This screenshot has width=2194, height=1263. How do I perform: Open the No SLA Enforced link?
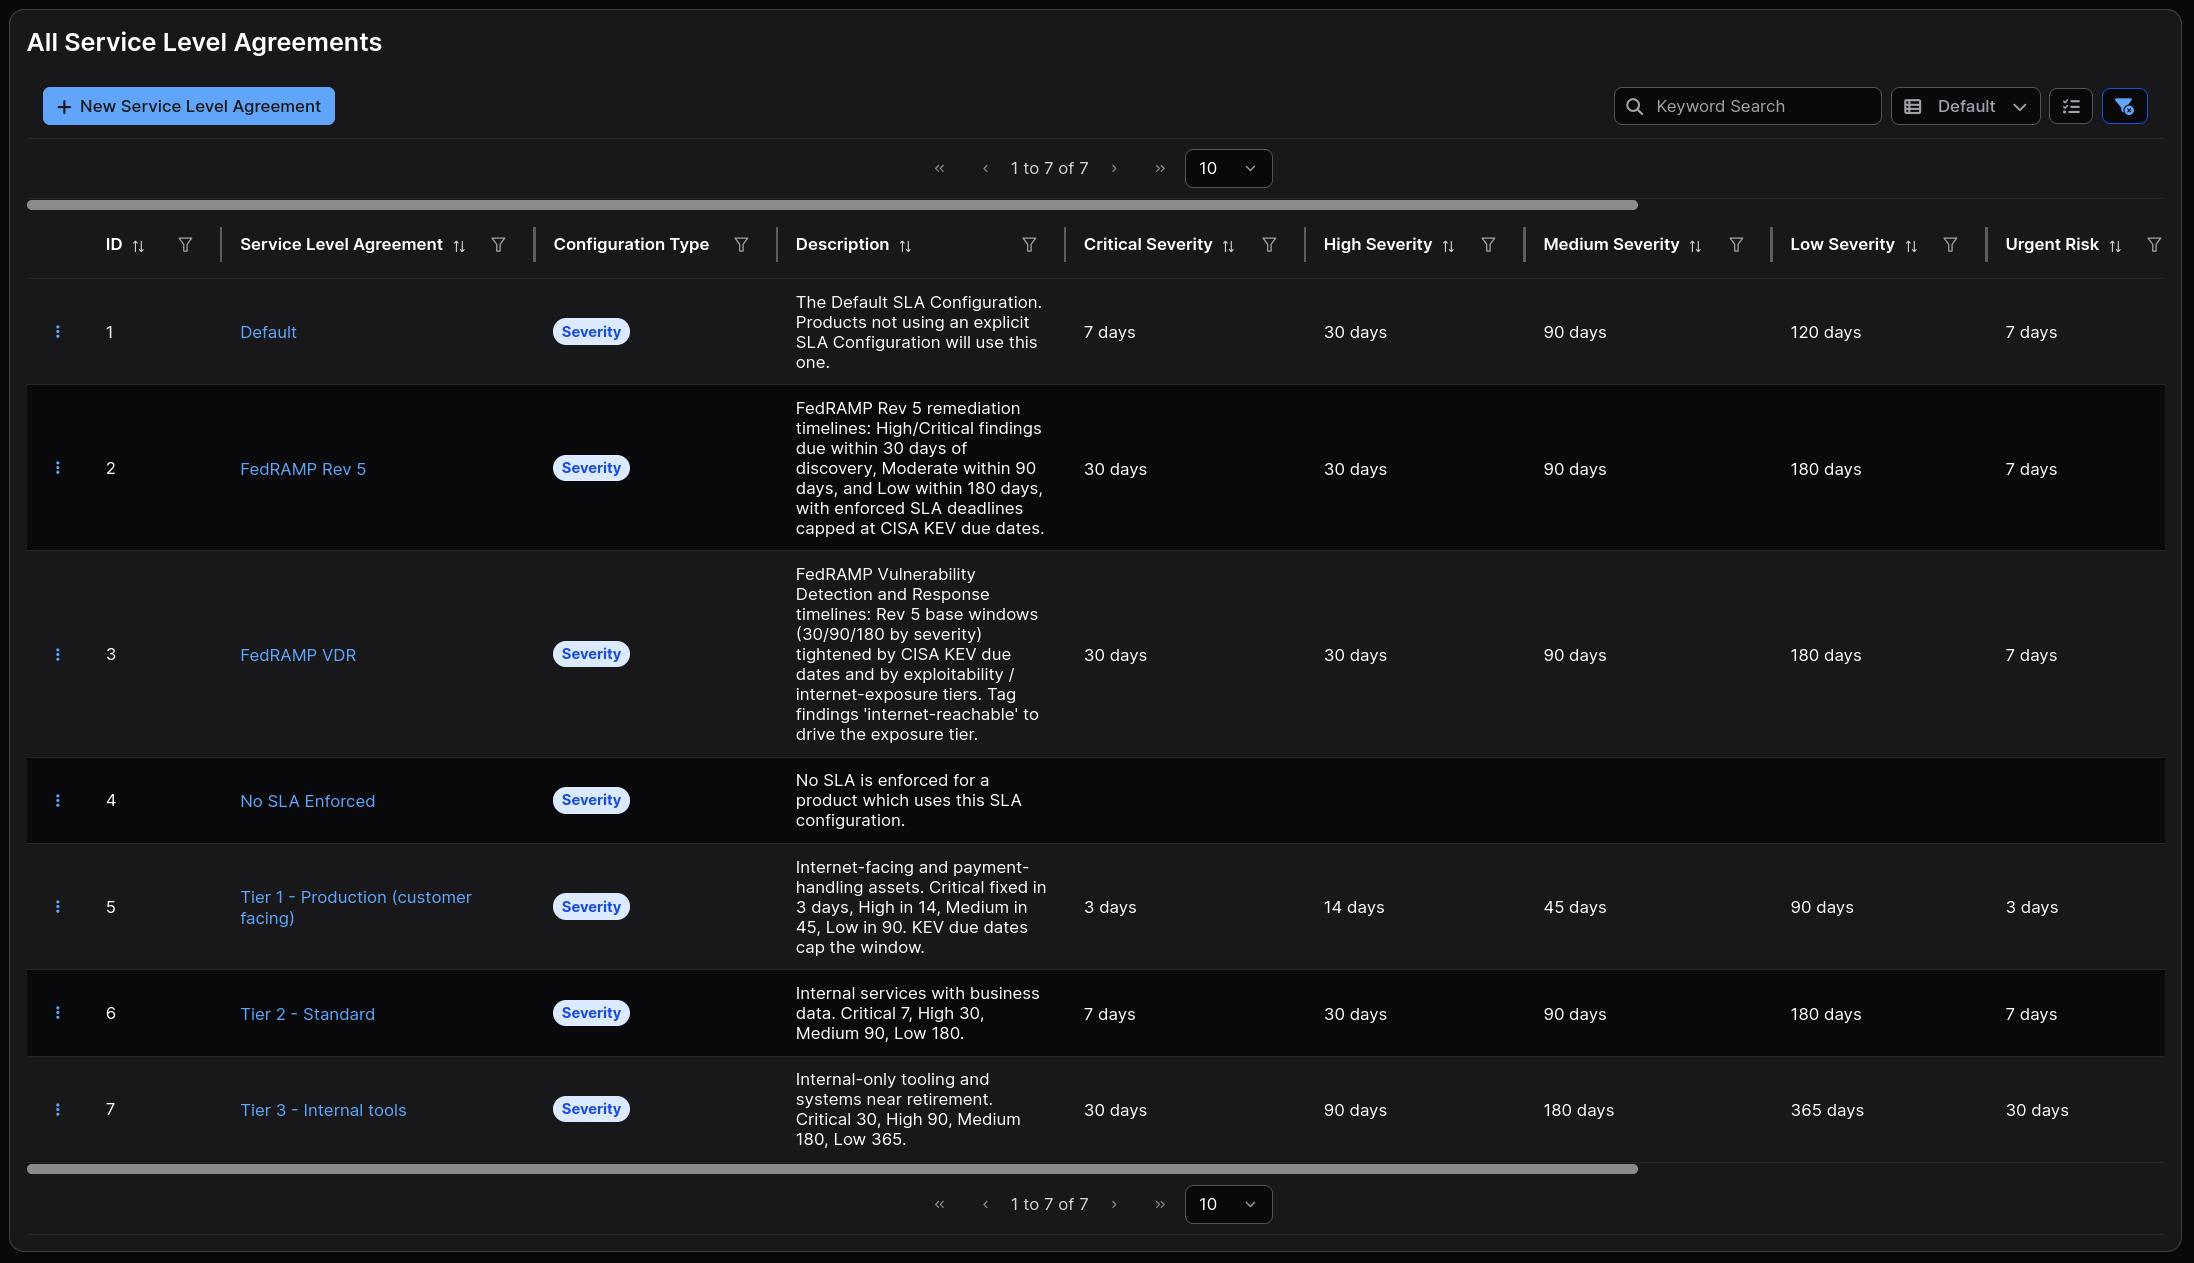pos(307,801)
